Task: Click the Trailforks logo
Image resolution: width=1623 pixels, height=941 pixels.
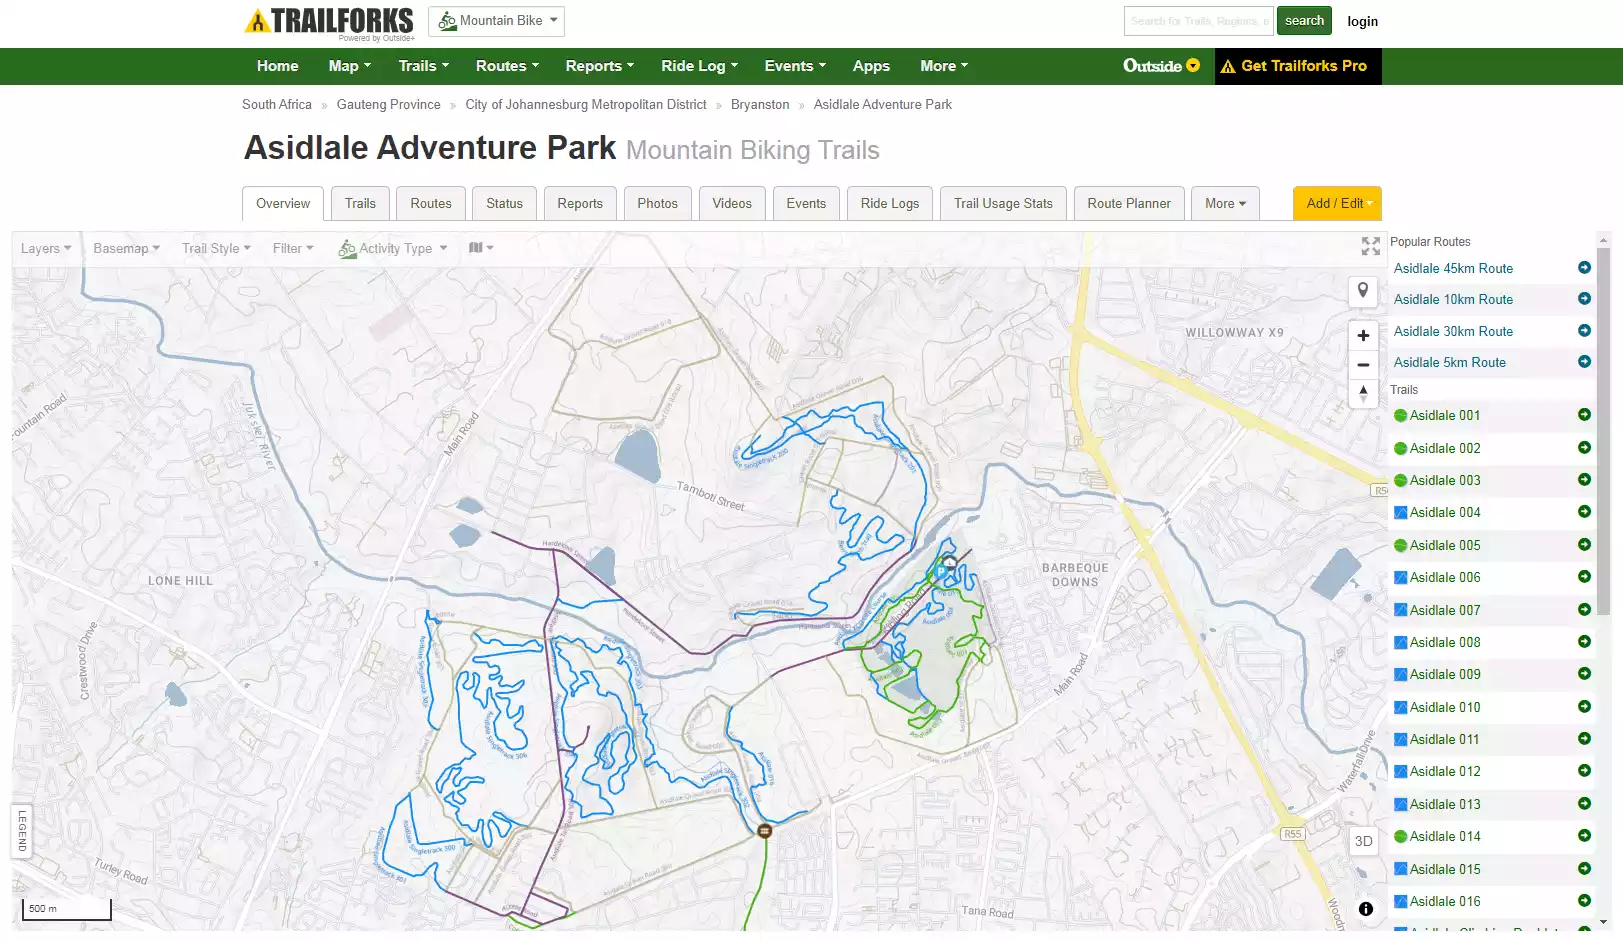Action: (329, 22)
